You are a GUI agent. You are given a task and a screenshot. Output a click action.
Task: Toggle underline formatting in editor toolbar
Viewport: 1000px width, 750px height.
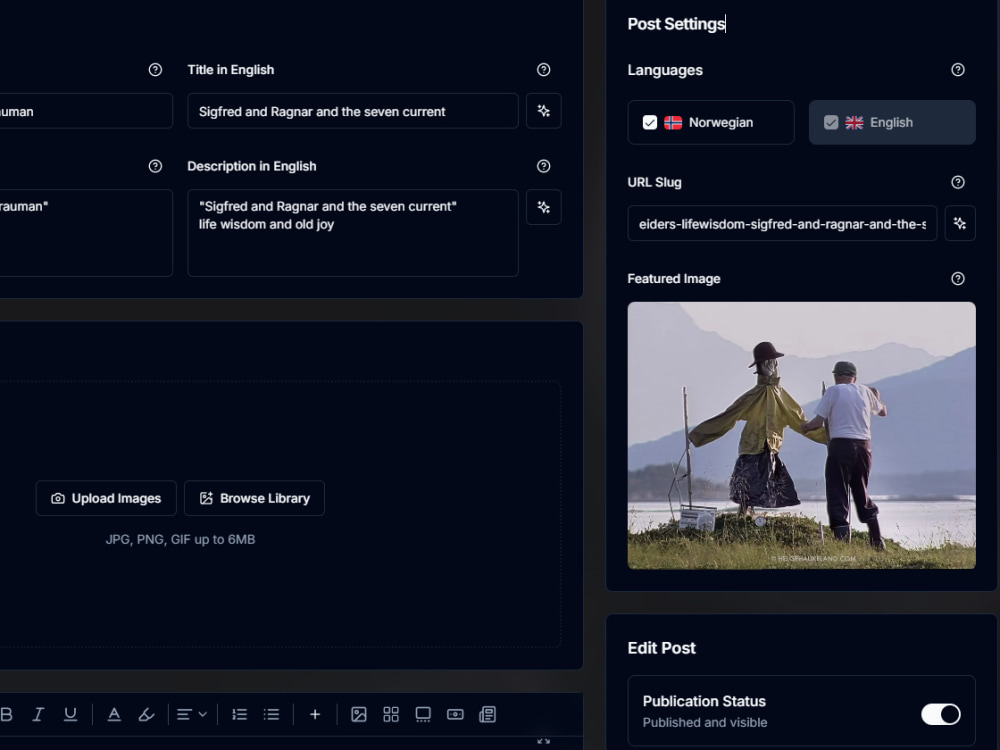70,714
